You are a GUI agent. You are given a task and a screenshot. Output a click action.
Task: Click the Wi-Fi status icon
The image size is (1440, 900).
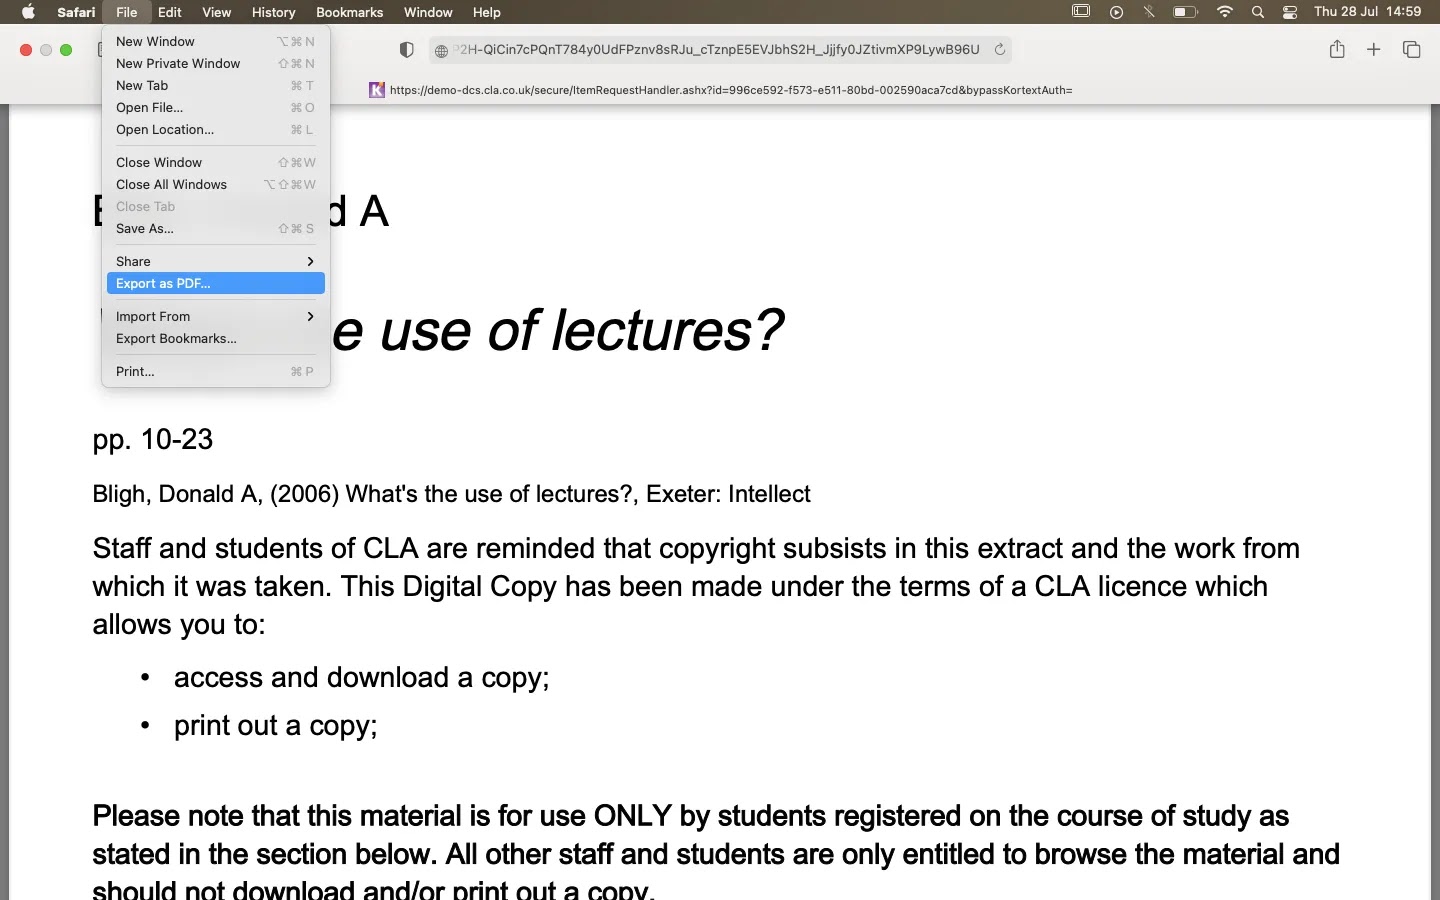(x=1225, y=12)
